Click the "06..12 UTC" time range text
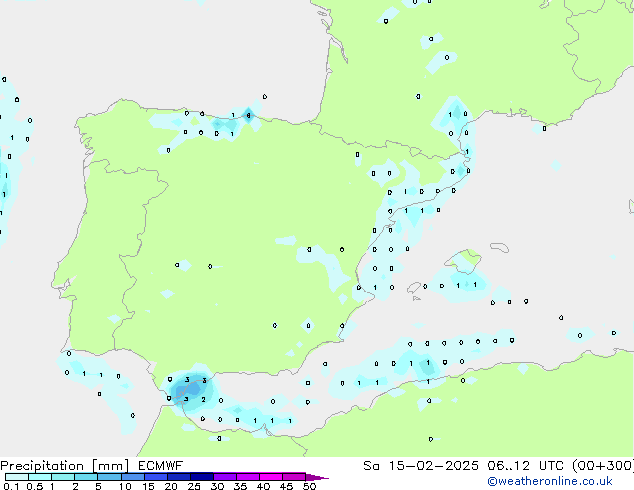This screenshot has height=490, width=634. click(525, 466)
